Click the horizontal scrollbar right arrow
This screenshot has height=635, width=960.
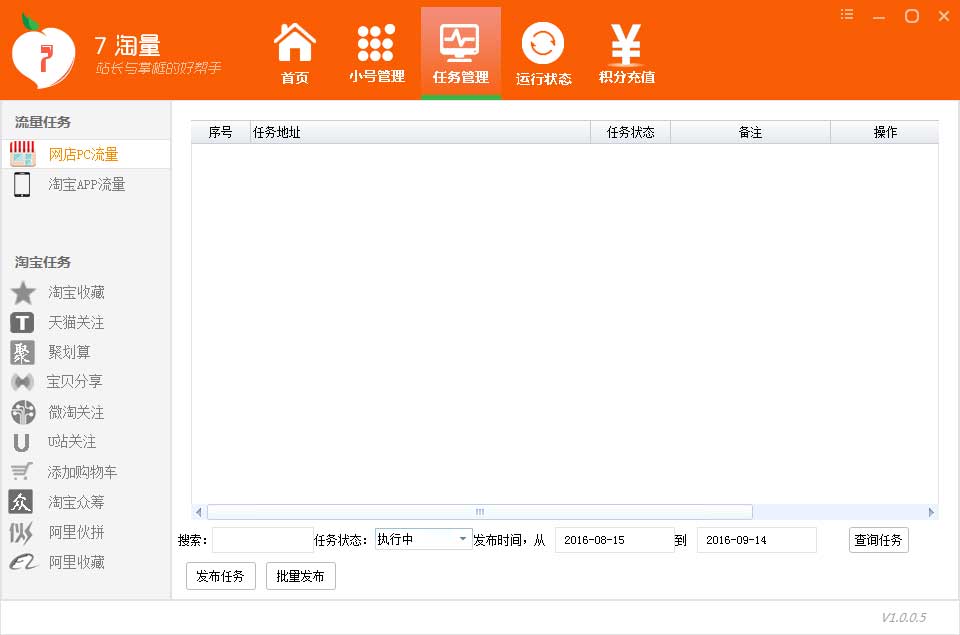[931, 512]
